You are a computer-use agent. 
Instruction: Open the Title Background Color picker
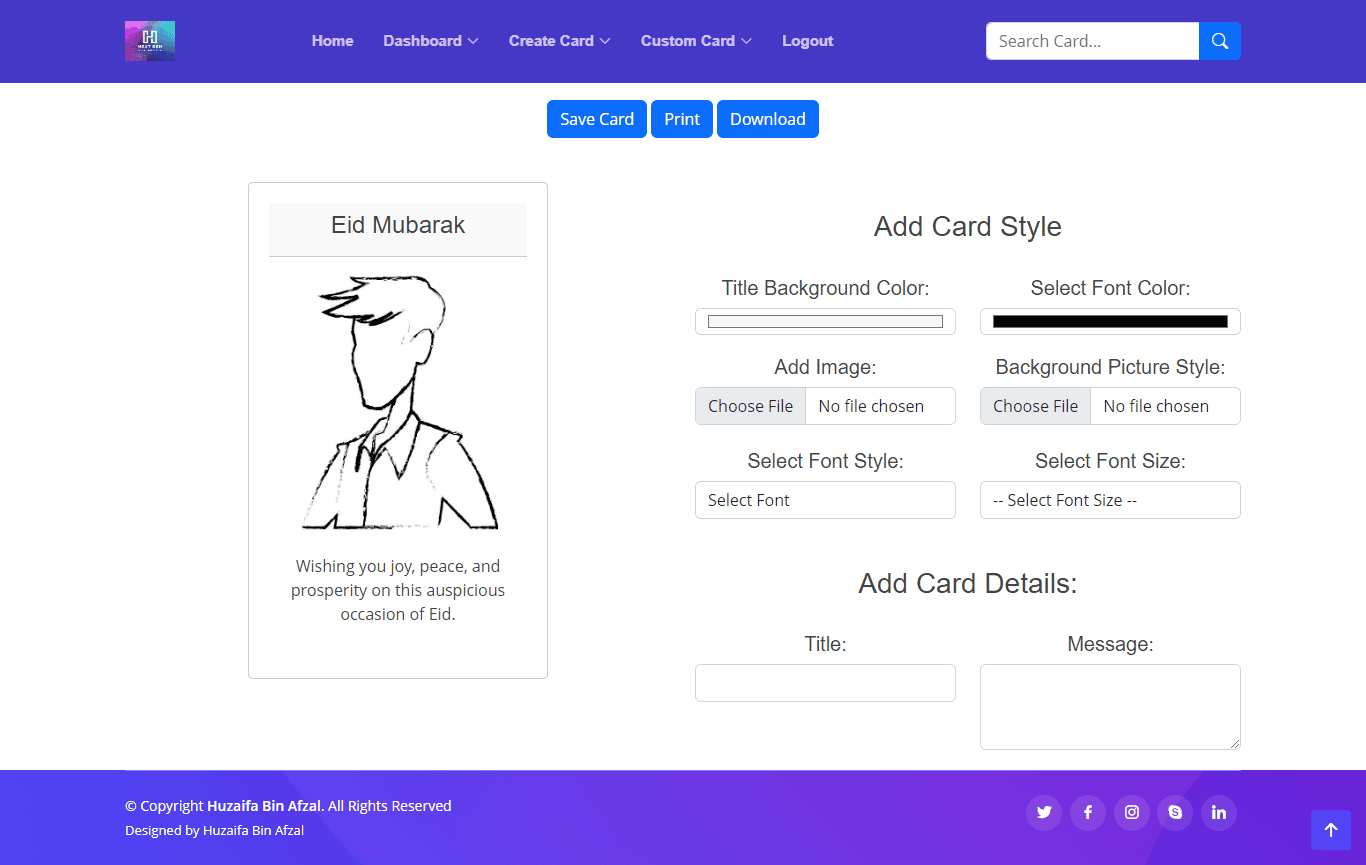click(825, 321)
